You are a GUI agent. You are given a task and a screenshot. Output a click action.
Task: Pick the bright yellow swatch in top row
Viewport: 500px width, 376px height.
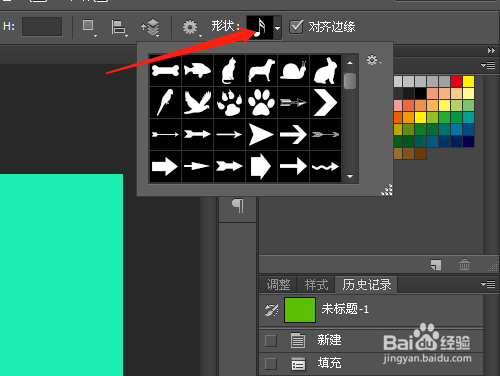pos(468,81)
